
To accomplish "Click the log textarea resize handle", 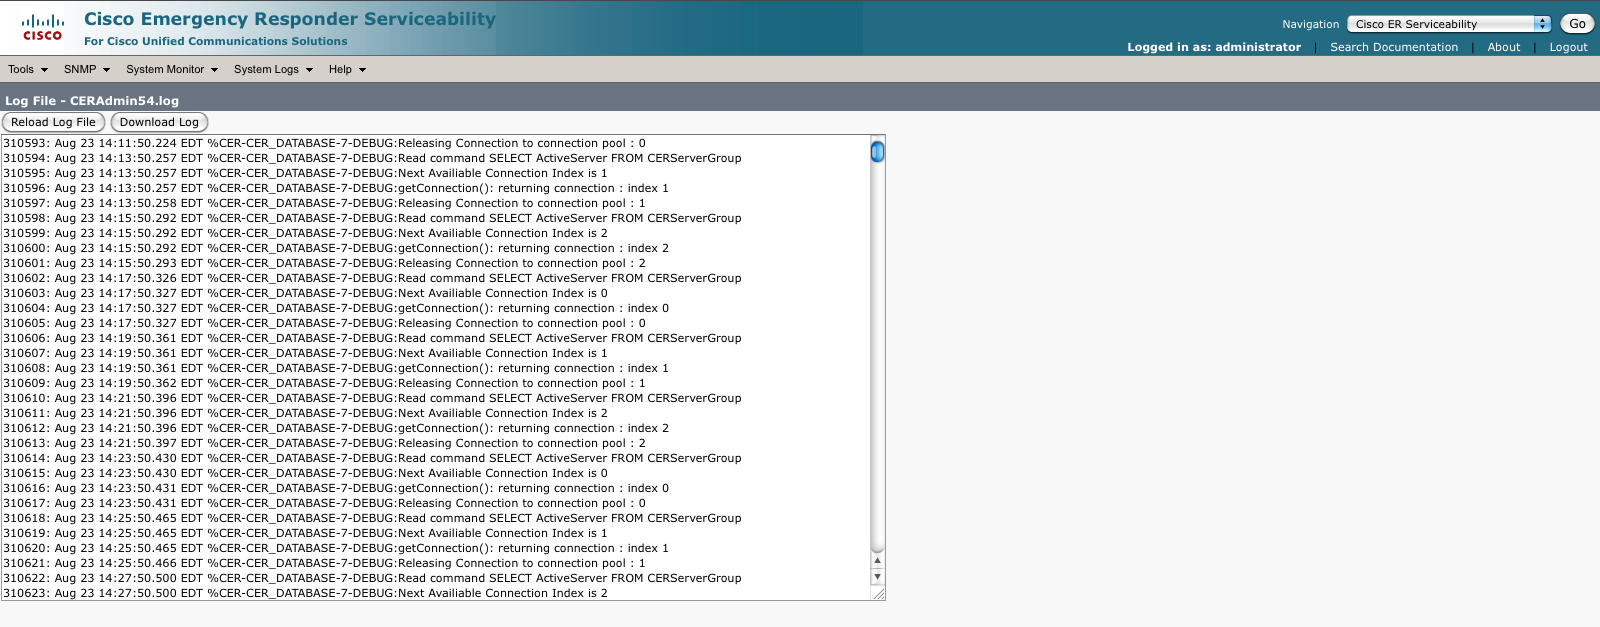I will click(878, 593).
